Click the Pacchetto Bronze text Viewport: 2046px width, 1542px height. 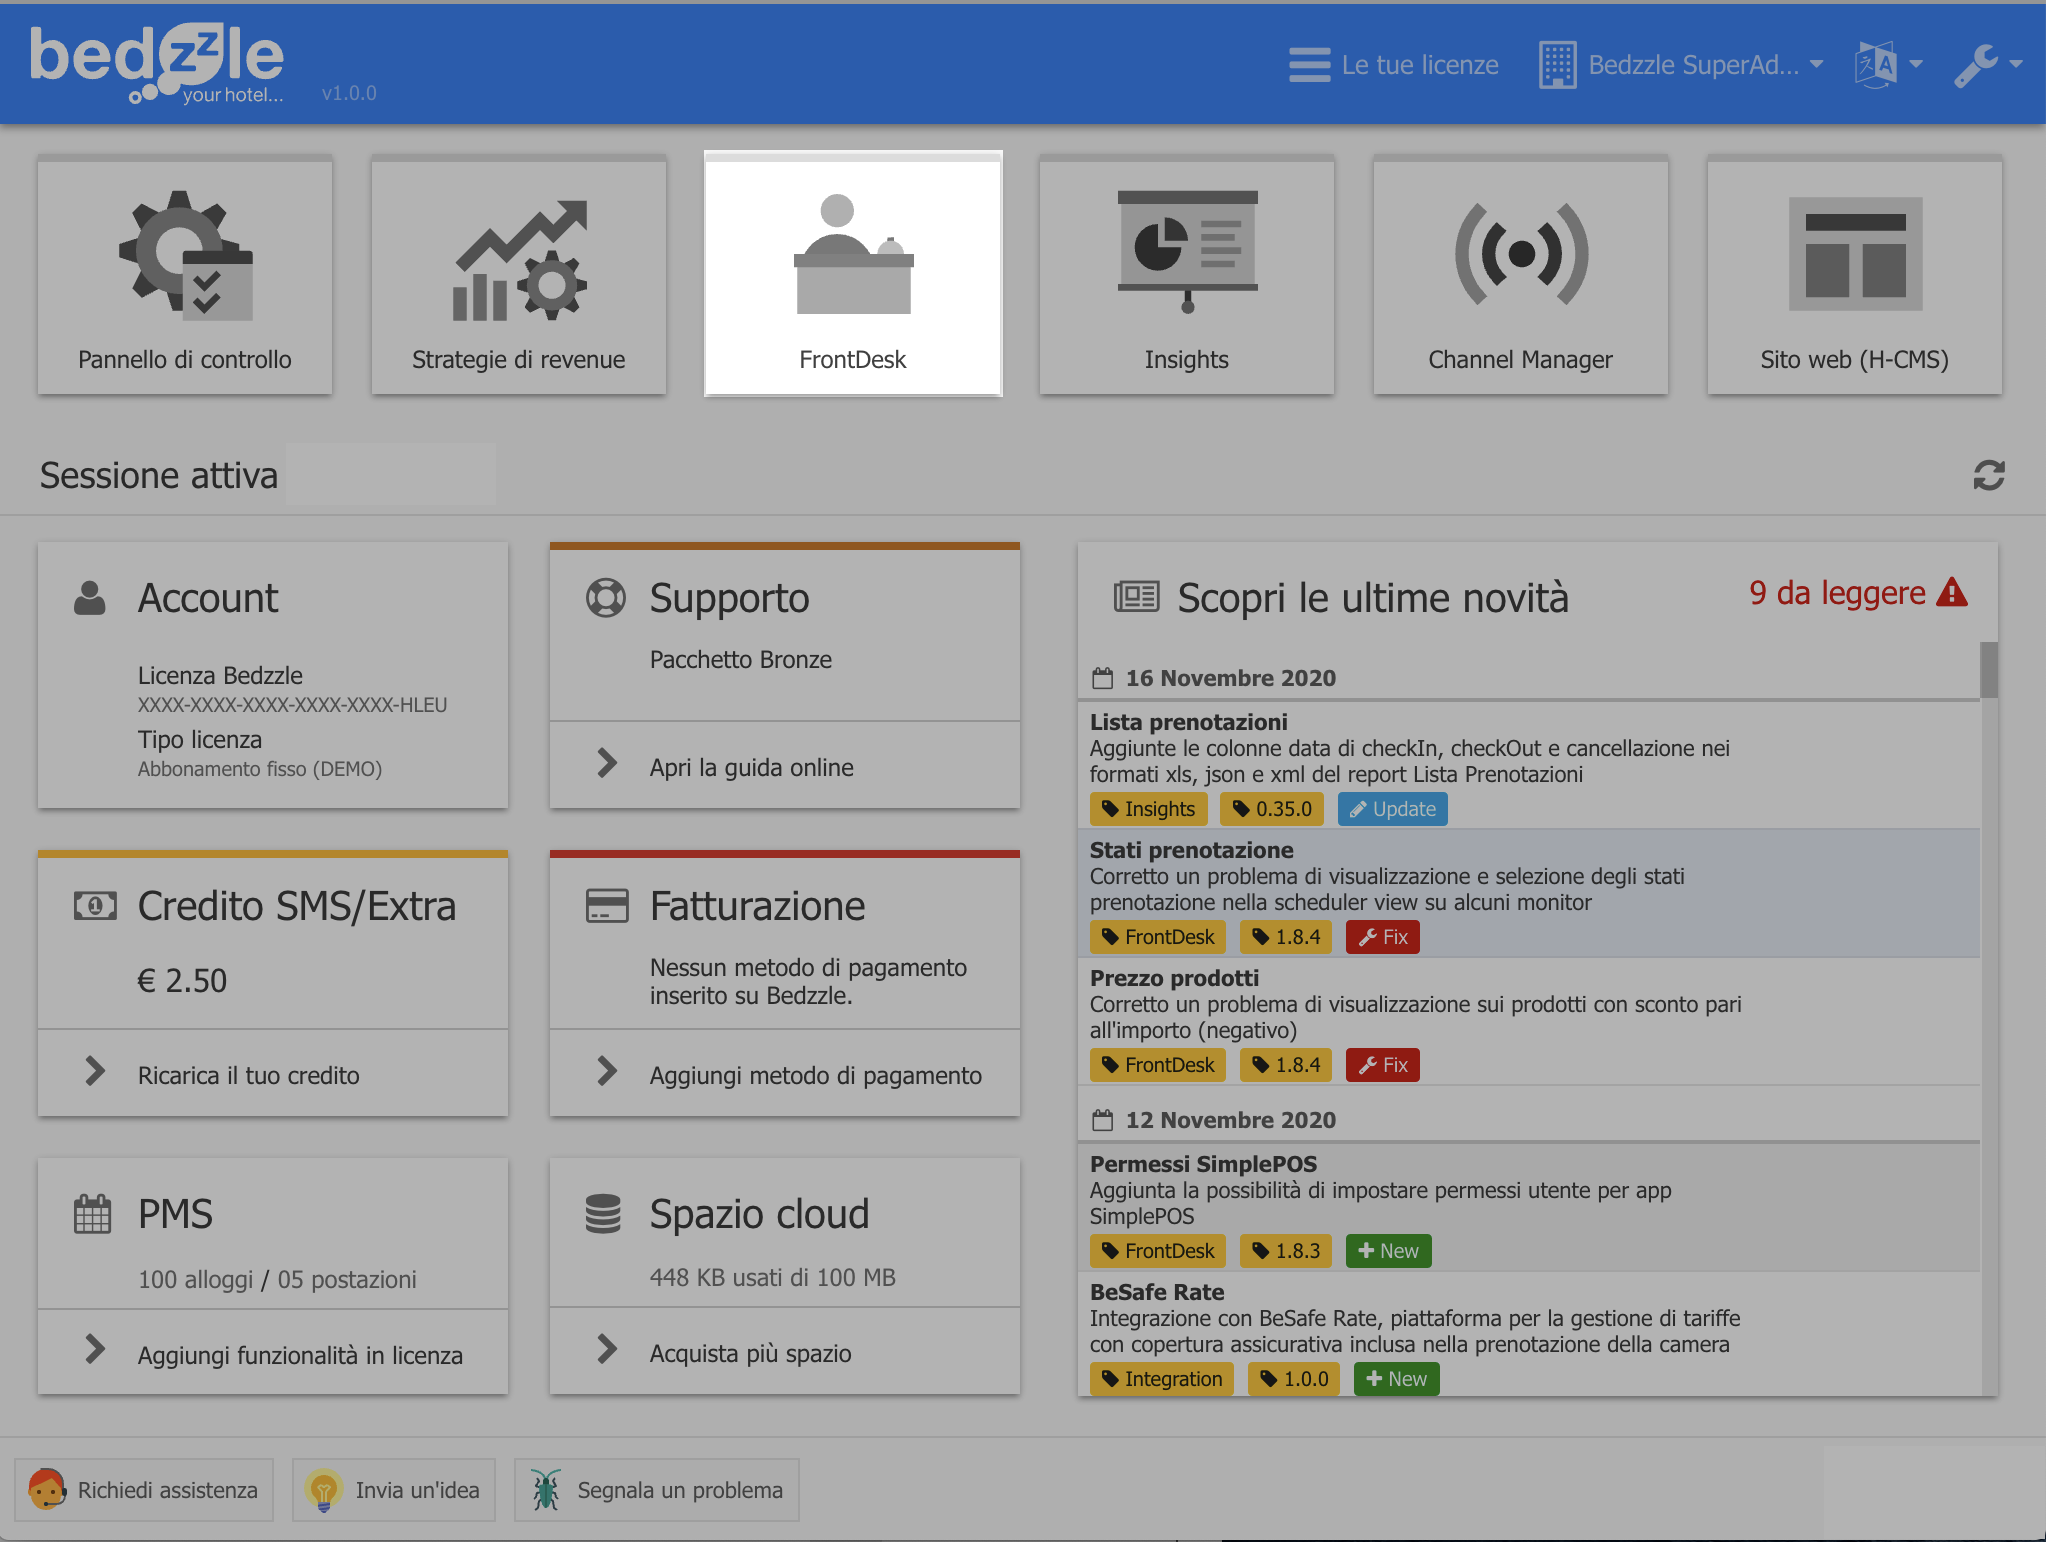pos(741,659)
